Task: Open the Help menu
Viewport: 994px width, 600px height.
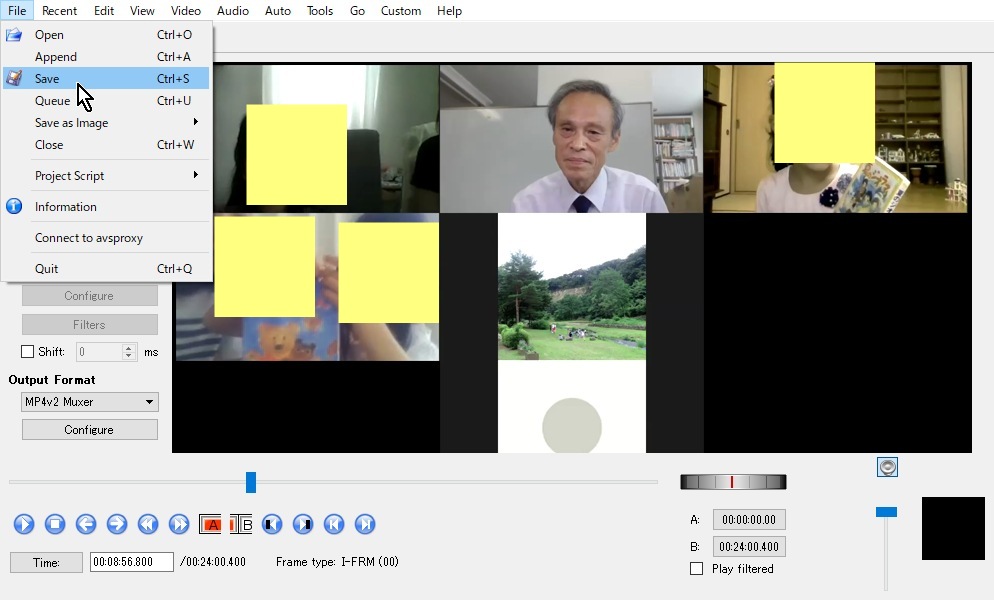Action: [449, 11]
